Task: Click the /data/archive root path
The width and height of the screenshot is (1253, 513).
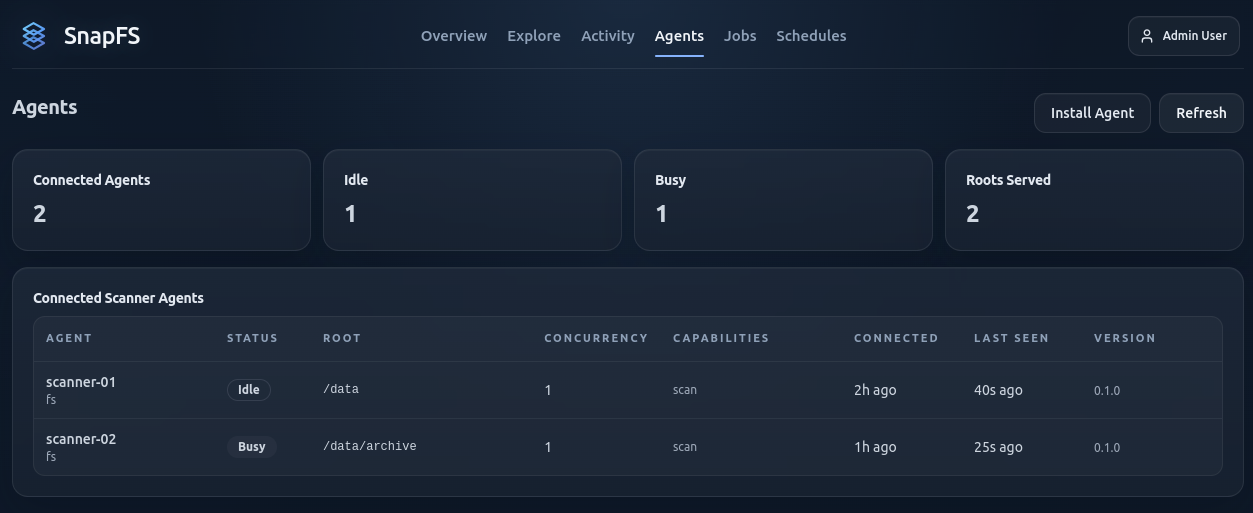Action: coord(369,446)
